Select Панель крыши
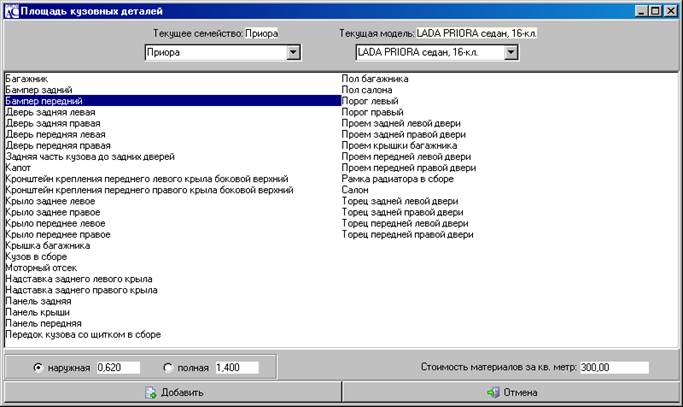This screenshot has width=683, height=407. click(x=37, y=312)
